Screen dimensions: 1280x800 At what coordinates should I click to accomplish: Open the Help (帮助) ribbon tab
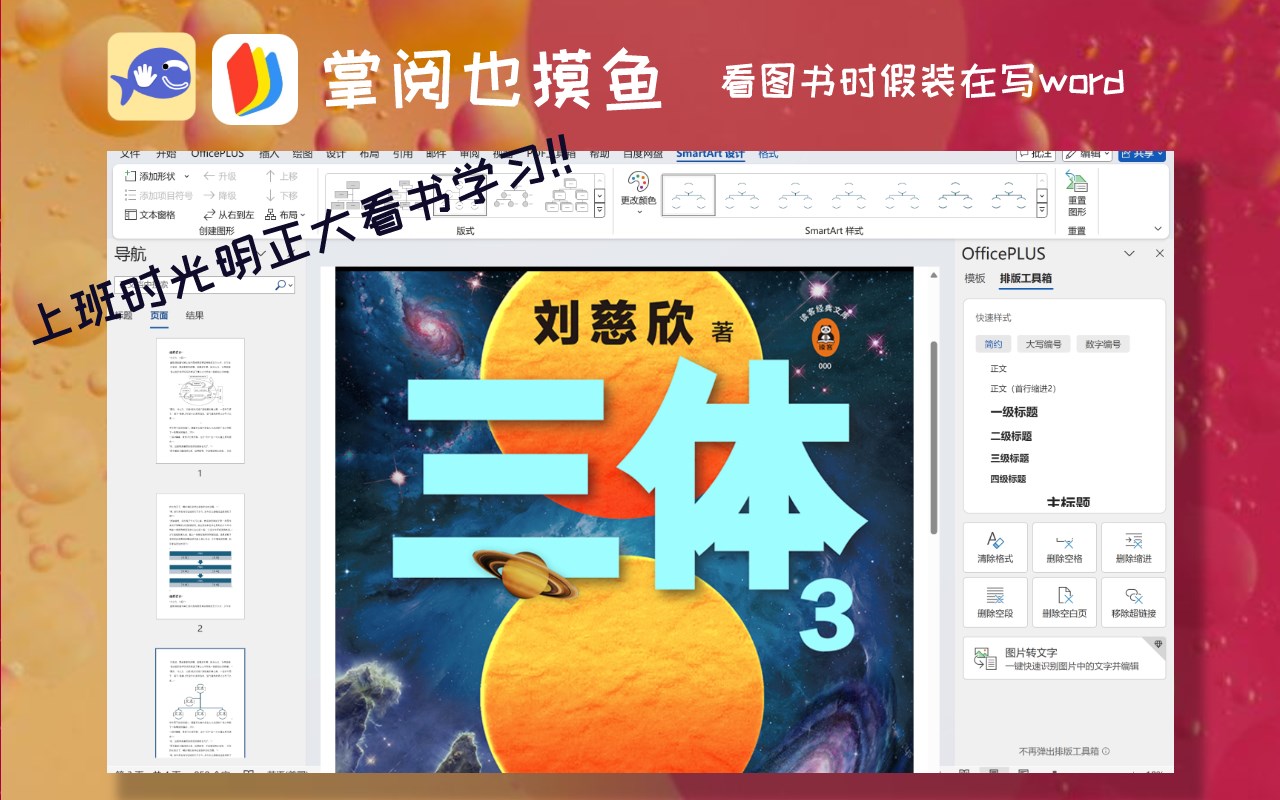[x=599, y=155]
